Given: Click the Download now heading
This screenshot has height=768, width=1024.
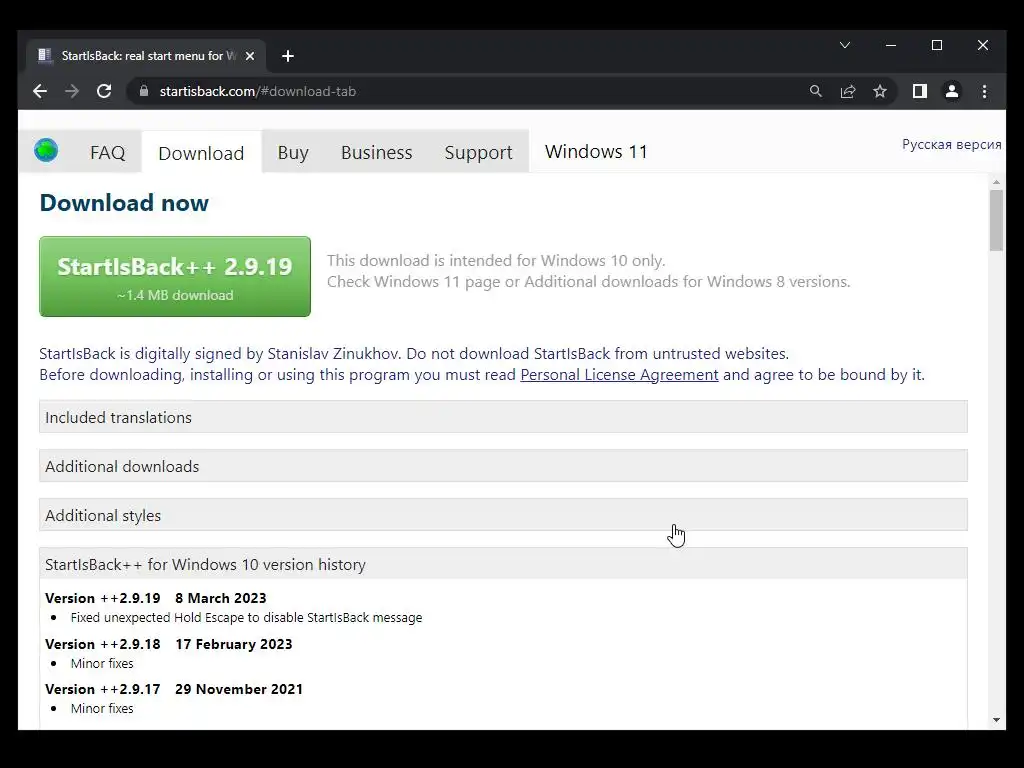Looking at the screenshot, I should coord(124,203).
